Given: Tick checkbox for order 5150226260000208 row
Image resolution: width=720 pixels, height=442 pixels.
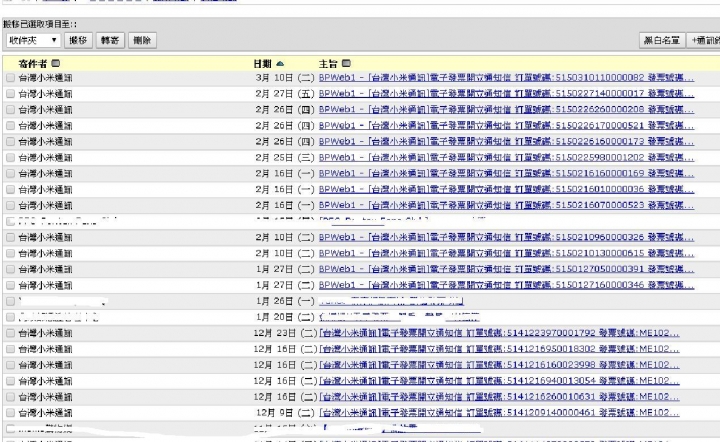Looking at the screenshot, I should coord(10,110).
